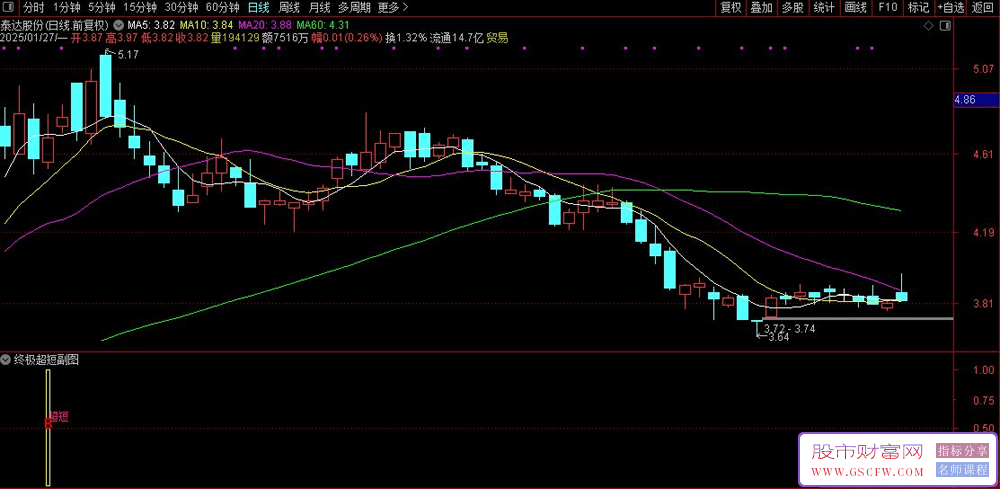Switch to 日线 daily chart
Viewport: 1000px width, 489px height.
[258, 8]
